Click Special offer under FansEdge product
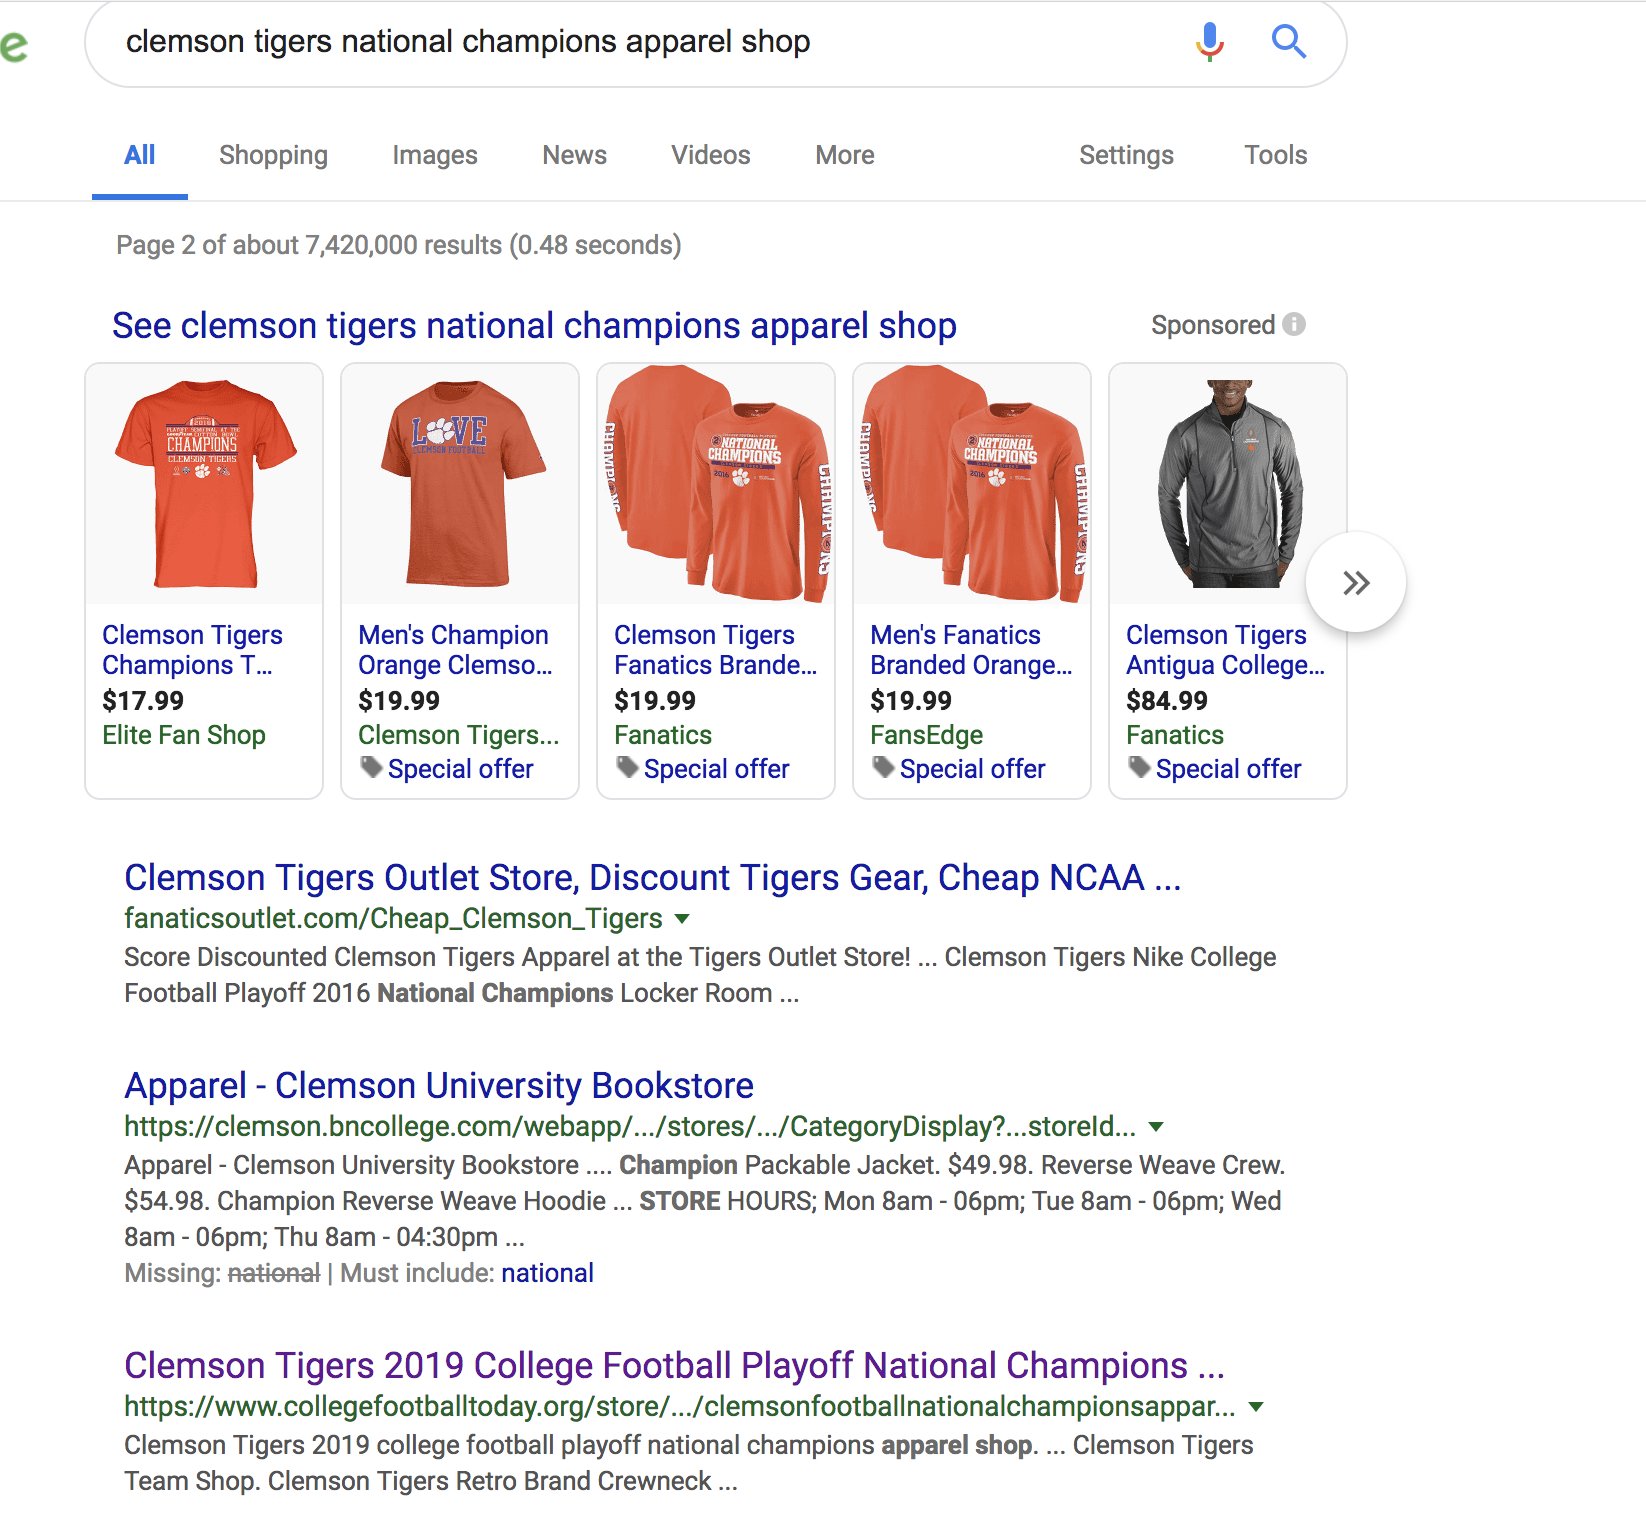1646x1534 pixels. pyautogui.click(x=973, y=769)
